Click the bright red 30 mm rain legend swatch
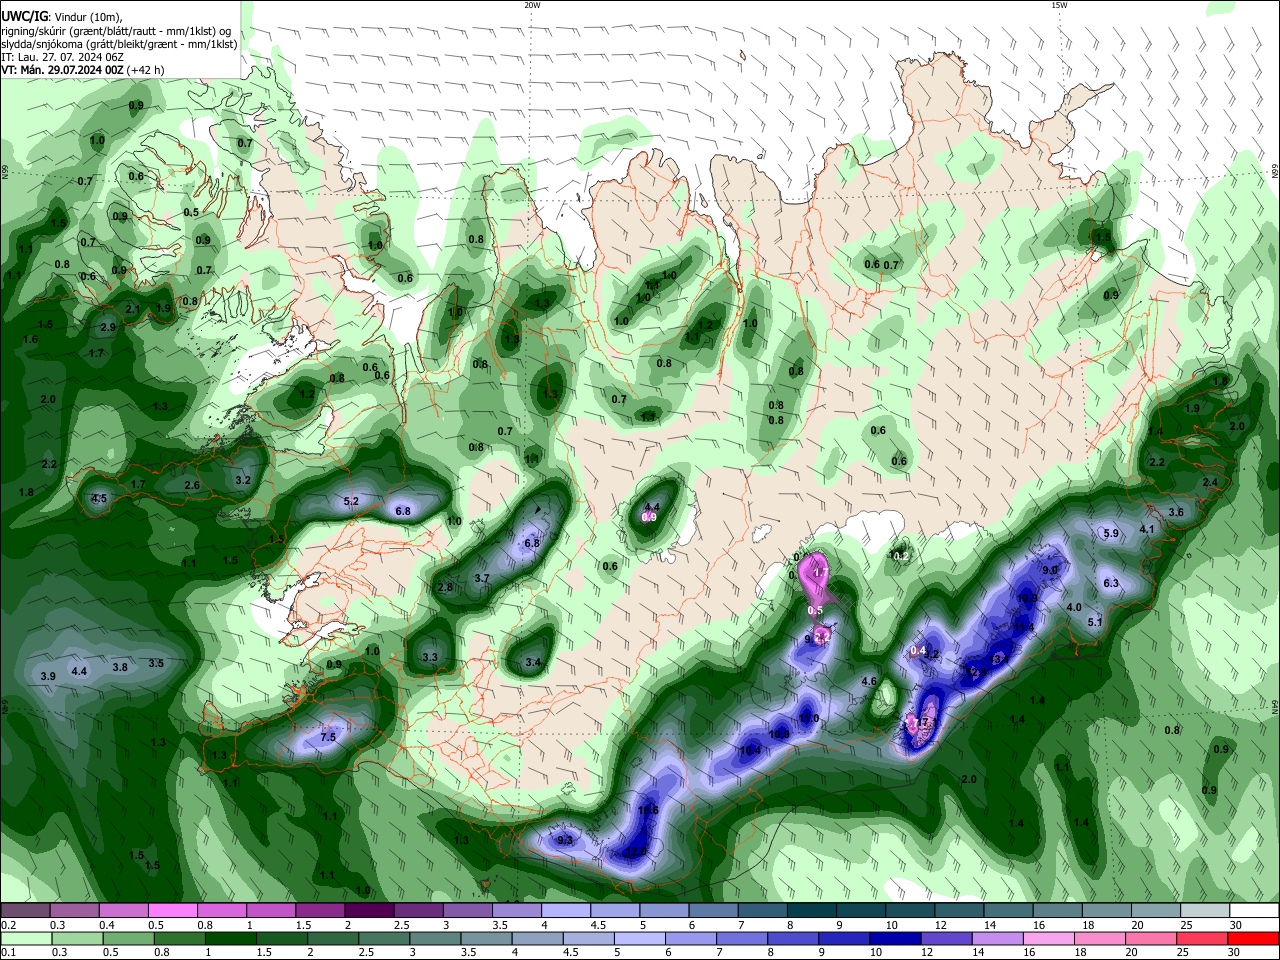Image resolution: width=1280 pixels, height=960 pixels. (x=1254, y=938)
